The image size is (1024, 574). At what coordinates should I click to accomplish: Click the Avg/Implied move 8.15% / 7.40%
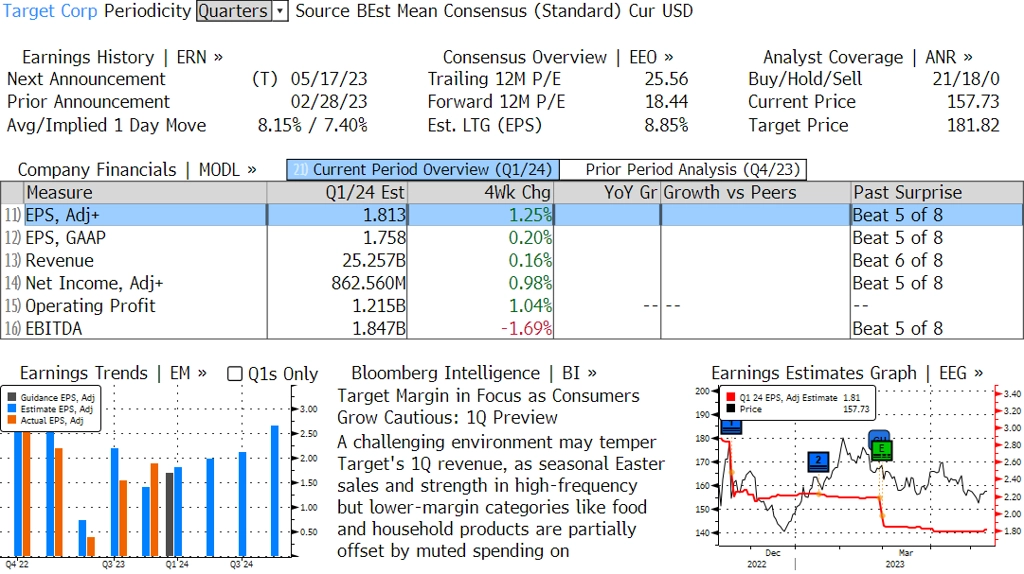point(312,125)
